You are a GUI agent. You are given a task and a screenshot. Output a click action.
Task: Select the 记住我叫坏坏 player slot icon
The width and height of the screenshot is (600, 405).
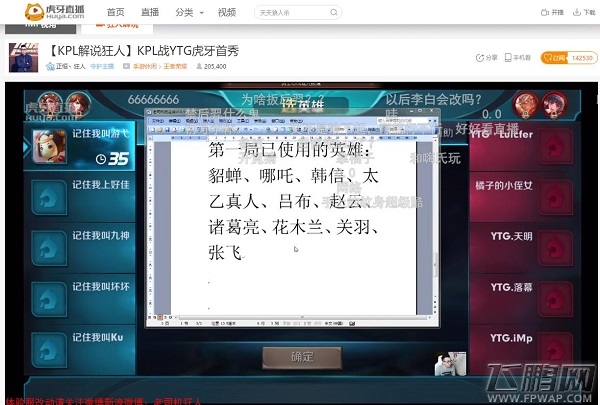(49, 299)
